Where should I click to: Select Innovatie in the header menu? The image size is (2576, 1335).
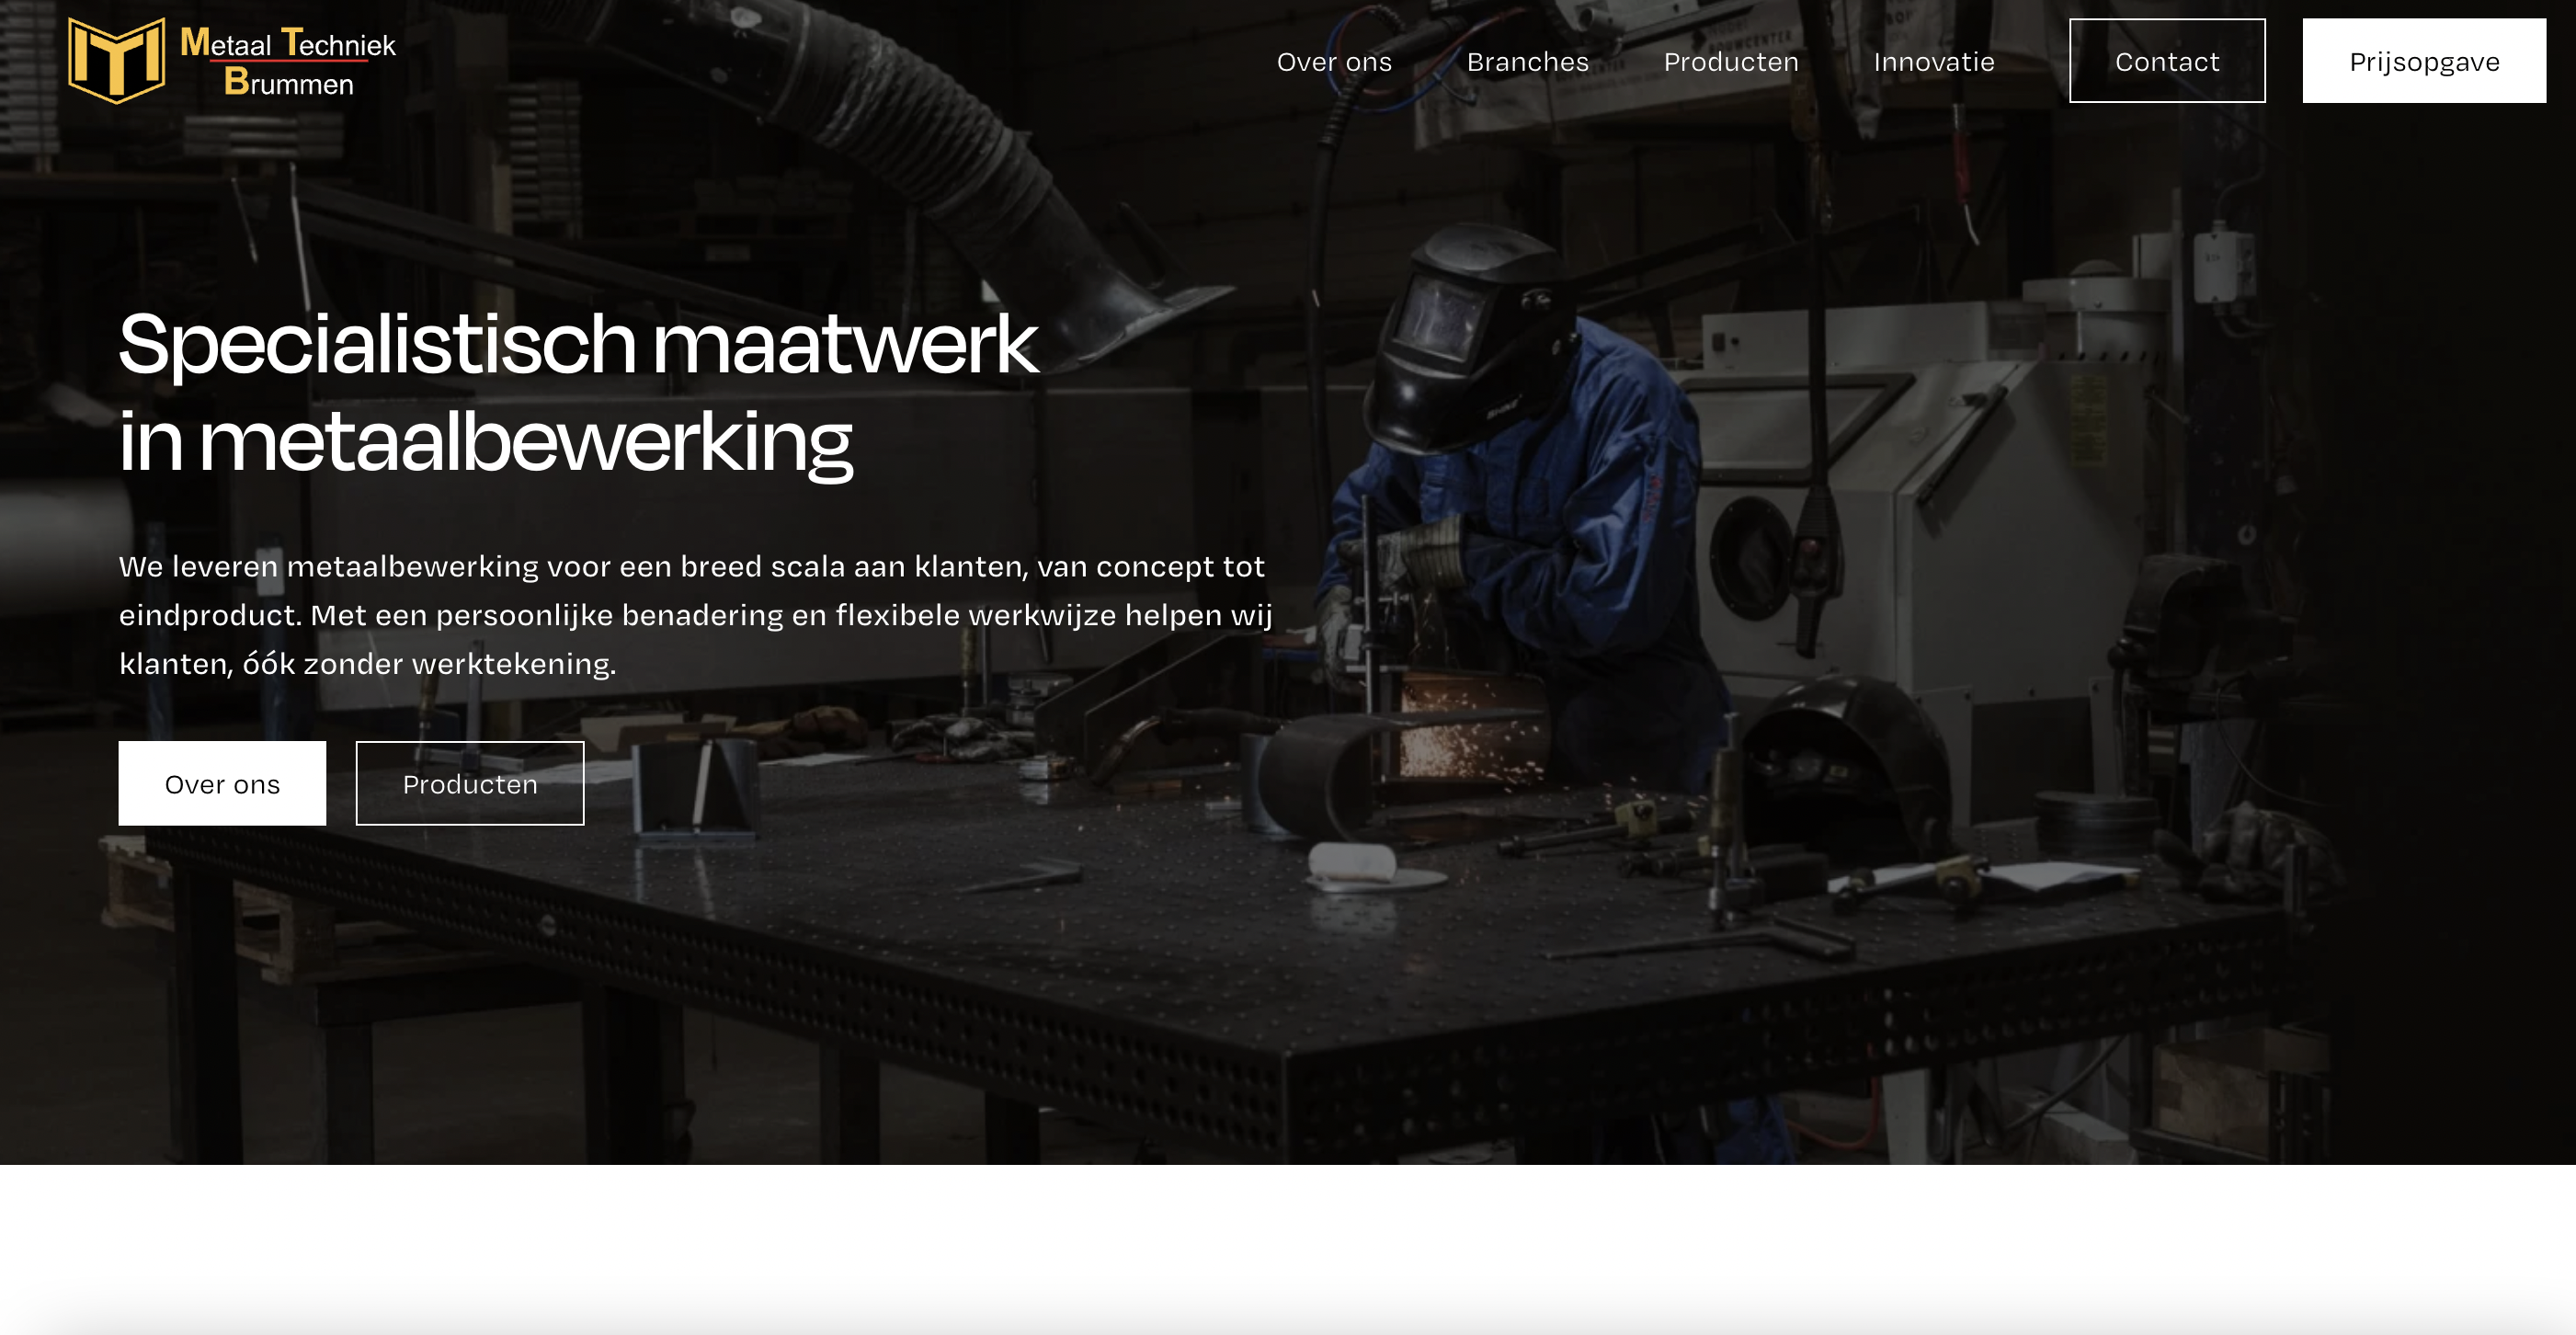pyautogui.click(x=1933, y=62)
